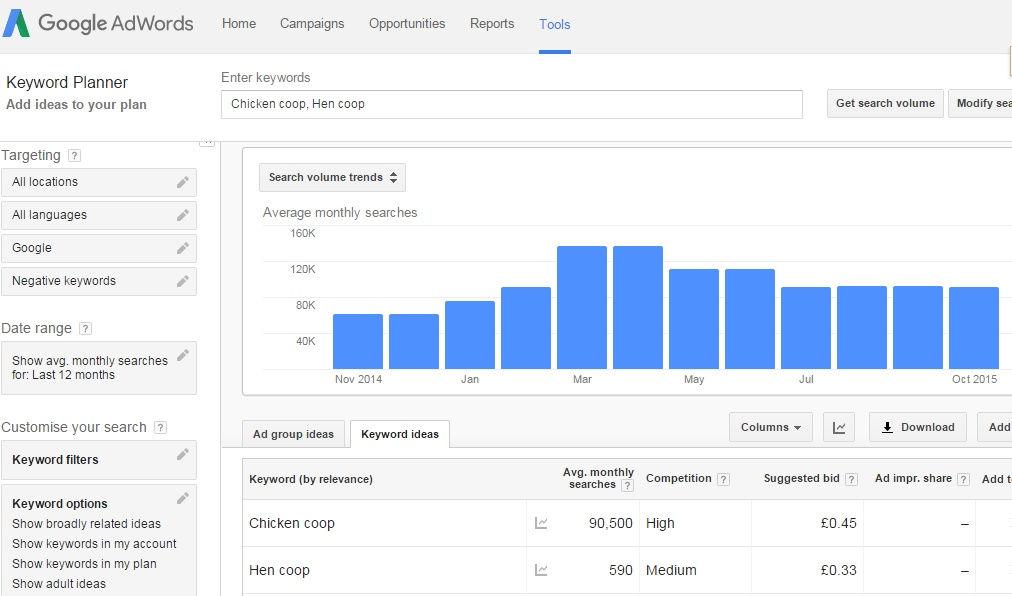The image size is (1012, 596).
Task: Open Date range help question mark
Action: tap(85, 328)
